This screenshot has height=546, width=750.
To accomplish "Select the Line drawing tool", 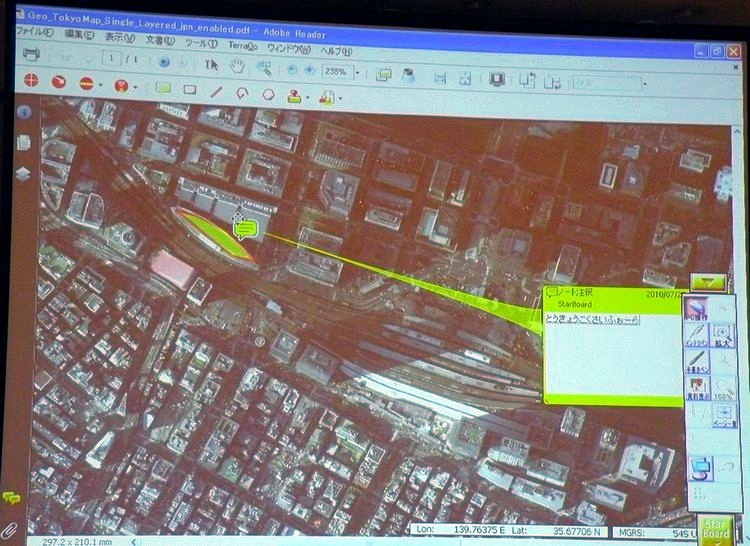I will [x=217, y=91].
